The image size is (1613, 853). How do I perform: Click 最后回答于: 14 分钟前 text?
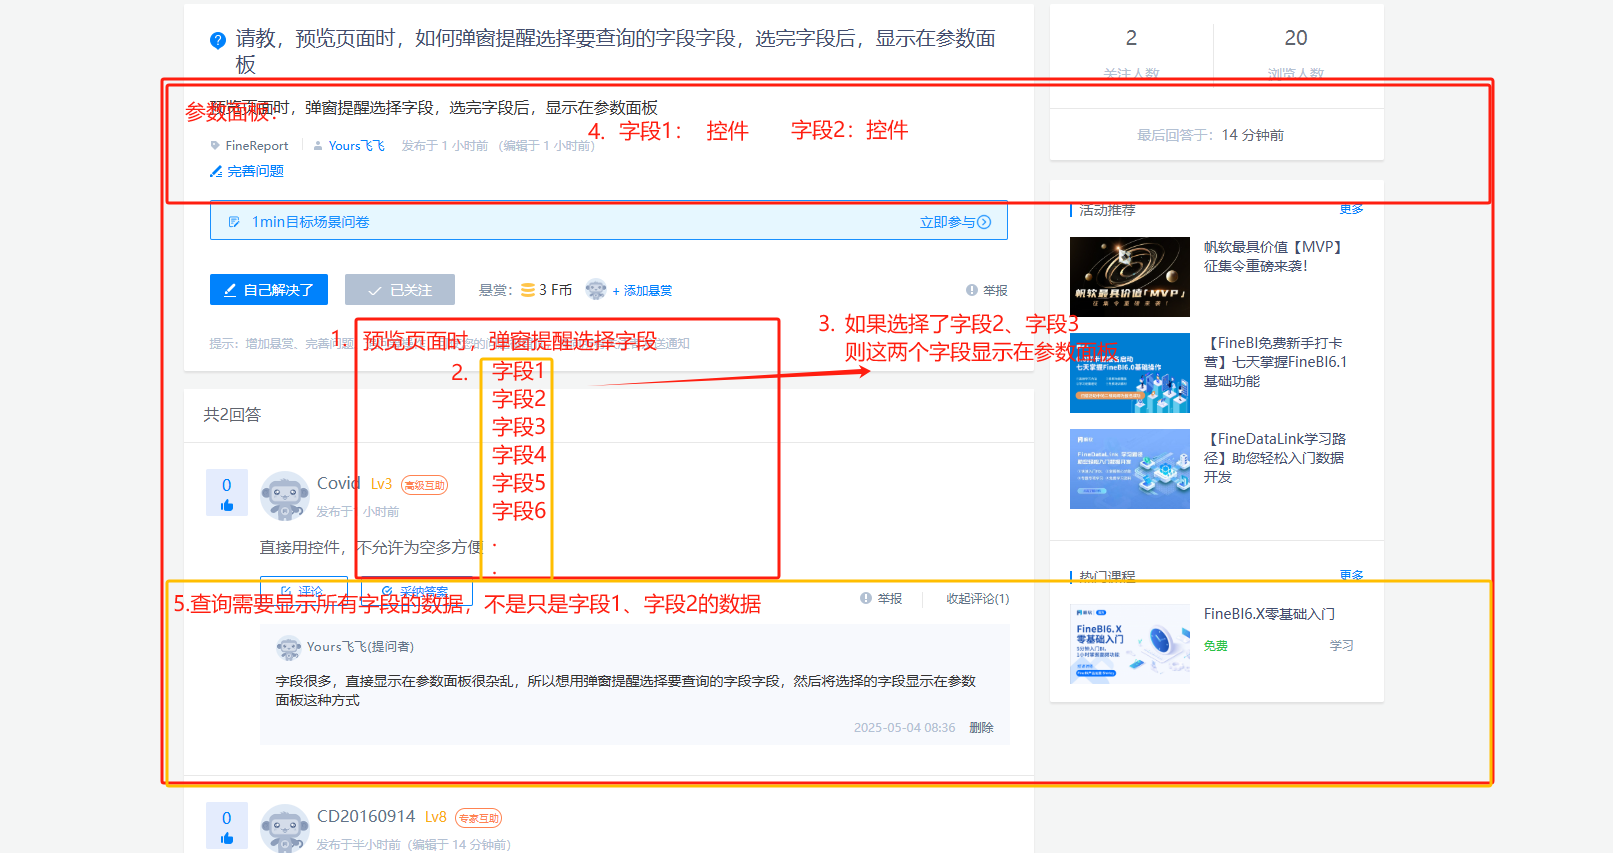pos(1210,135)
